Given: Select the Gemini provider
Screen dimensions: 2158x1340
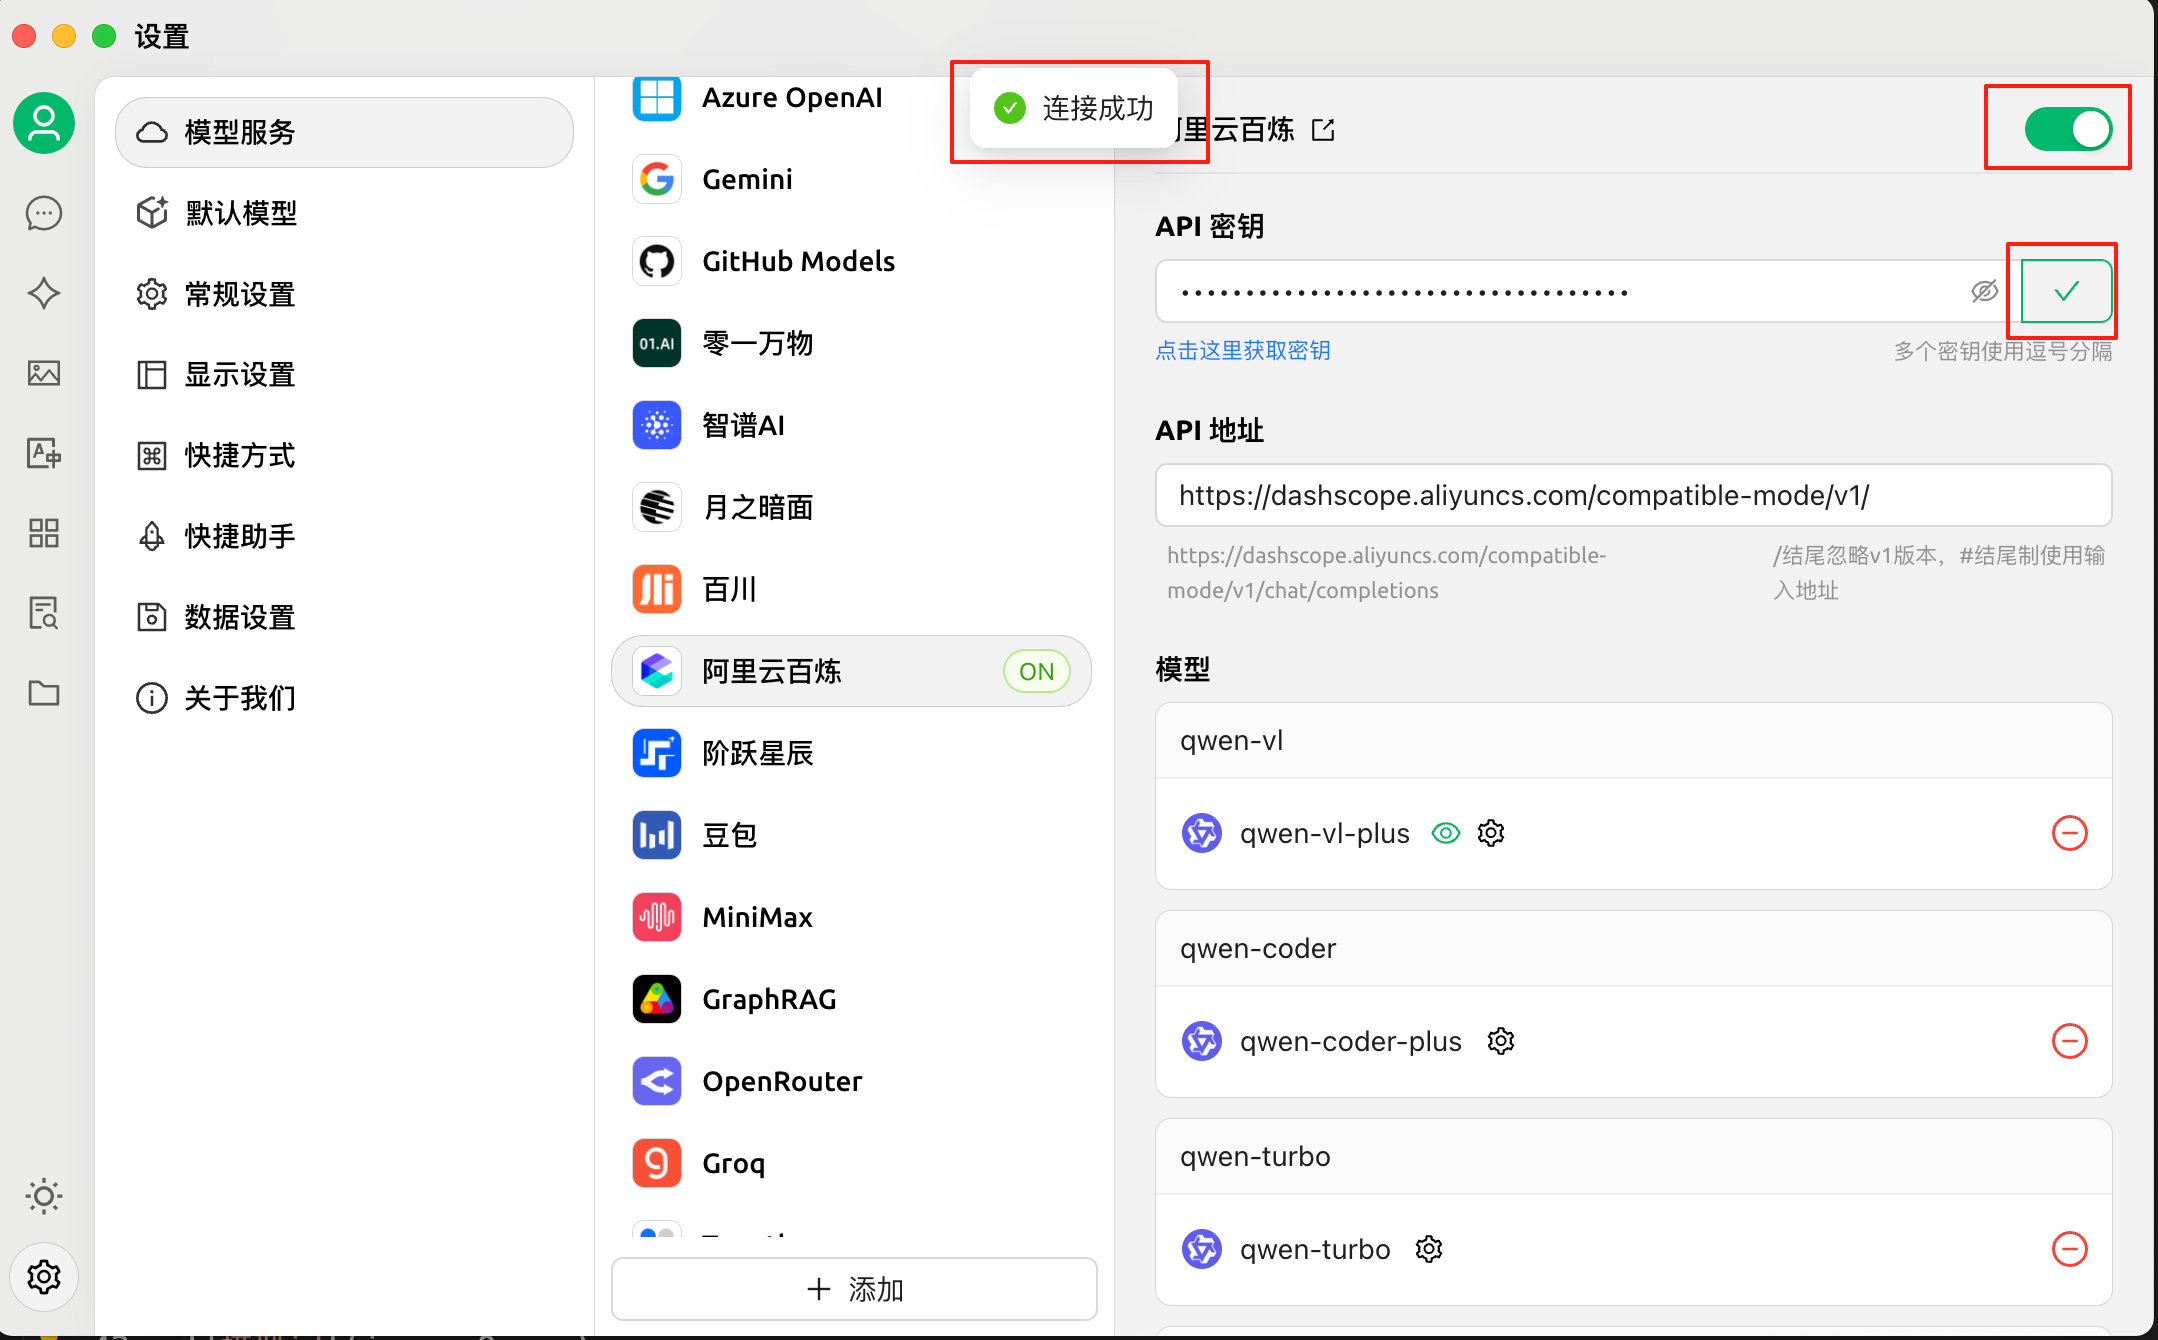Looking at the screenshot, I should click(851, 179).
